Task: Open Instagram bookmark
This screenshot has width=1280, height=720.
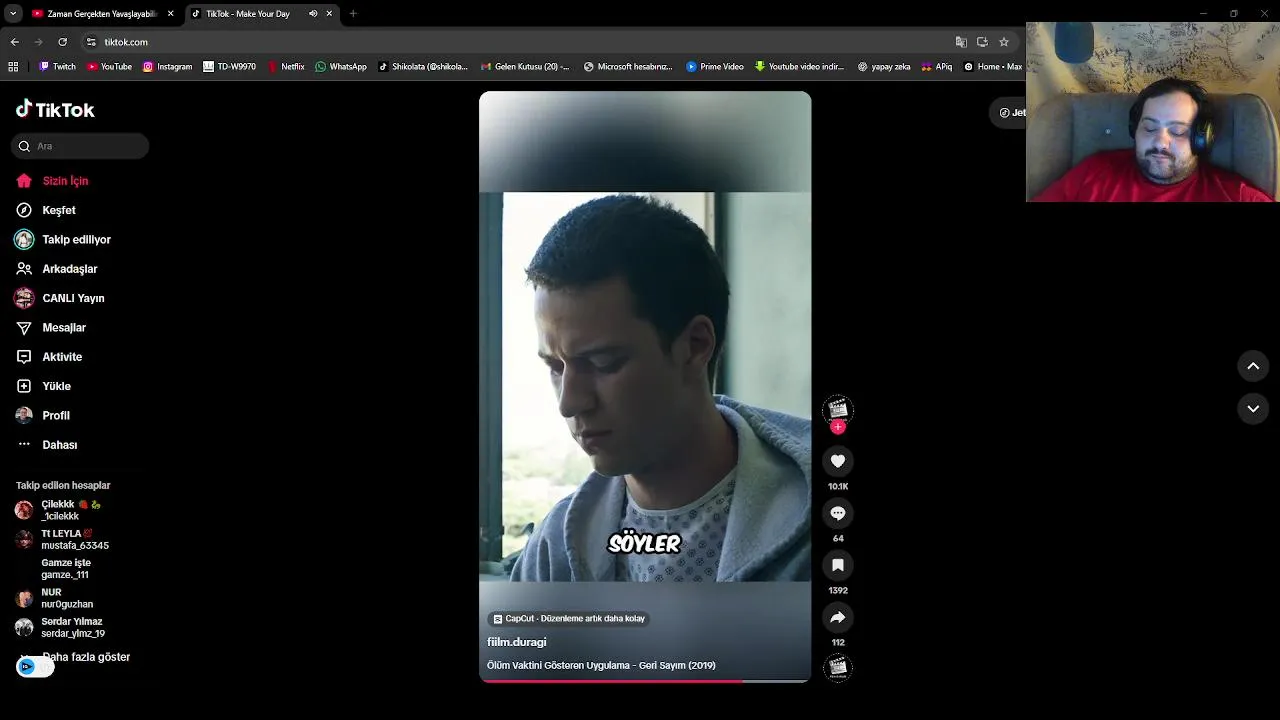Action: point(167,67)
